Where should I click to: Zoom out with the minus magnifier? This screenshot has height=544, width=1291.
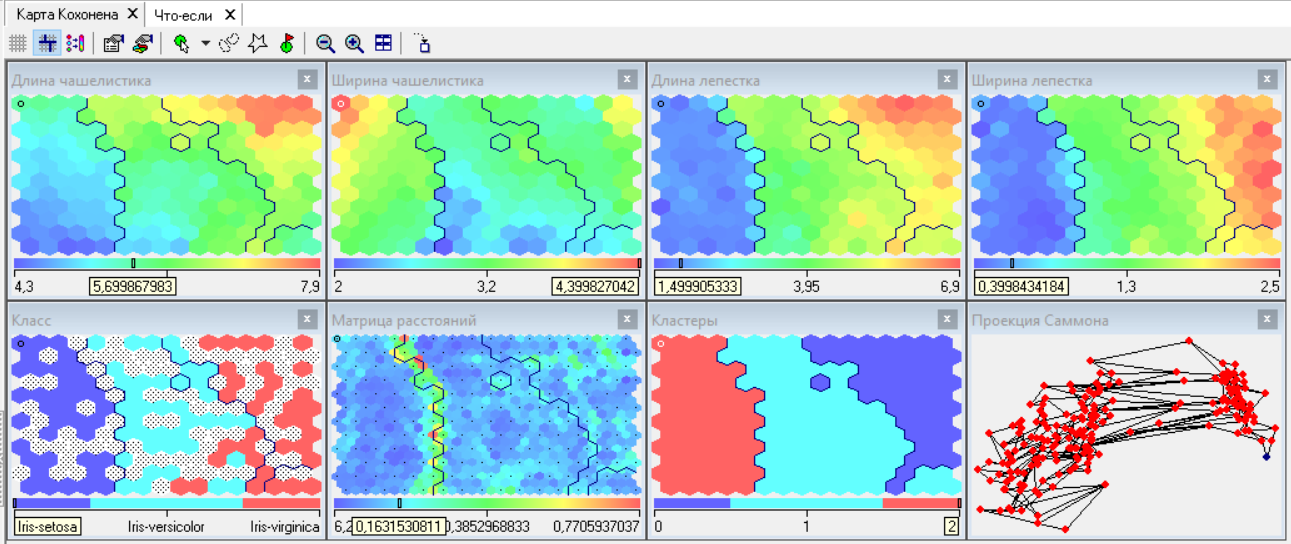[x=325, y=43]
